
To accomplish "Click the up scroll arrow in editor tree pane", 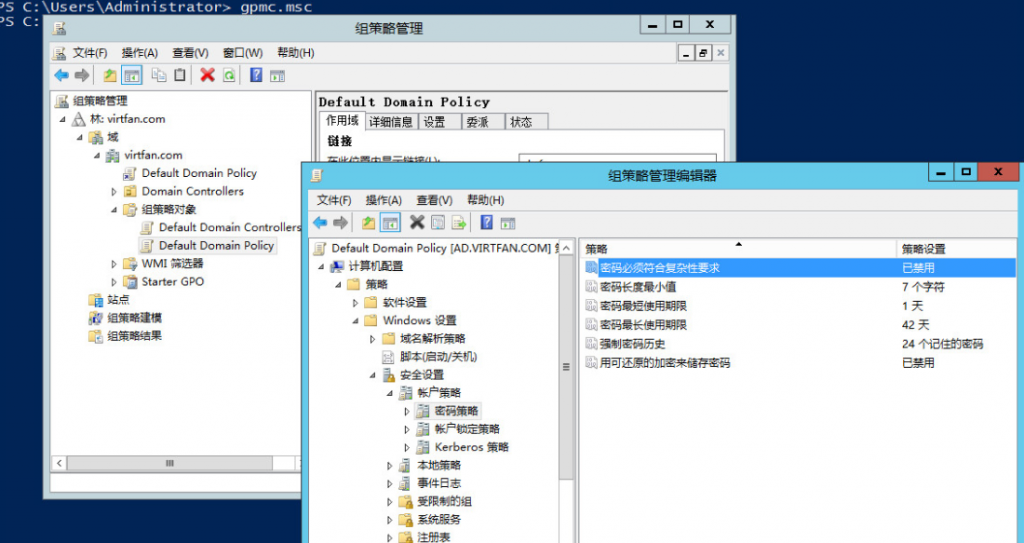I will (566, 248).
